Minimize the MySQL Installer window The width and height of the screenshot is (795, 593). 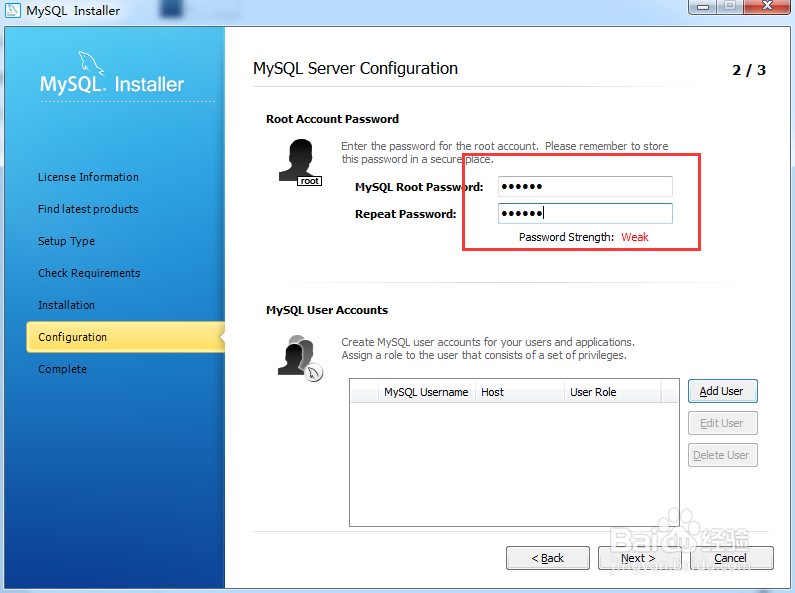pyautogui.click(x=703, y=6)
